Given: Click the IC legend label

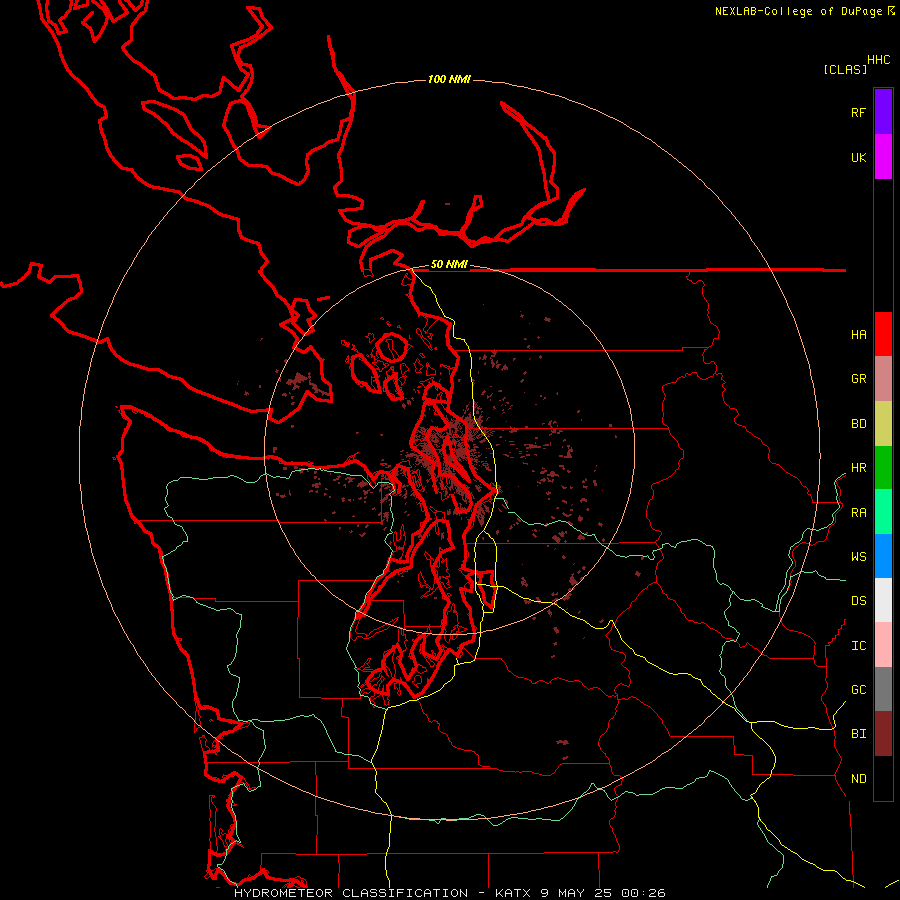Looking at the screenshot, I should click(858, 646).
